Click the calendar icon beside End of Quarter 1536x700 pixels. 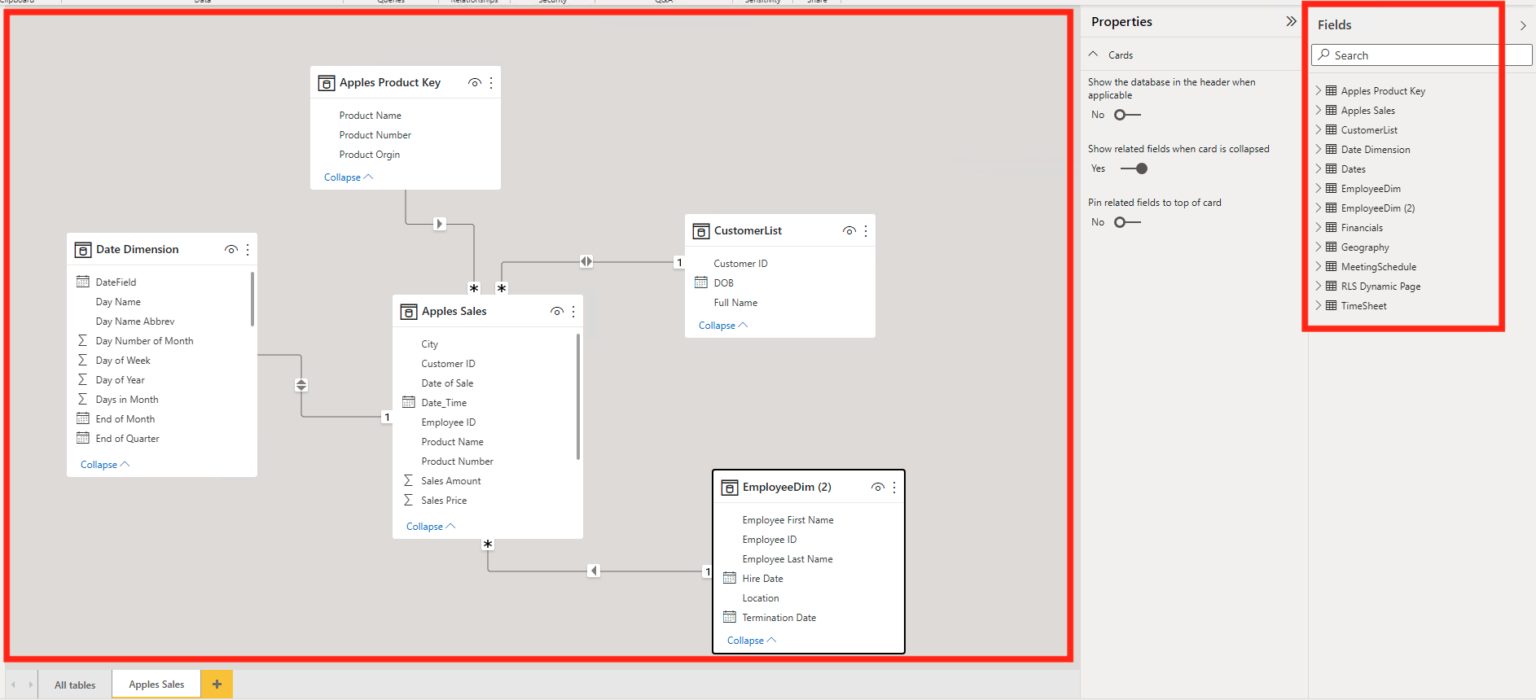click(83, 438)
